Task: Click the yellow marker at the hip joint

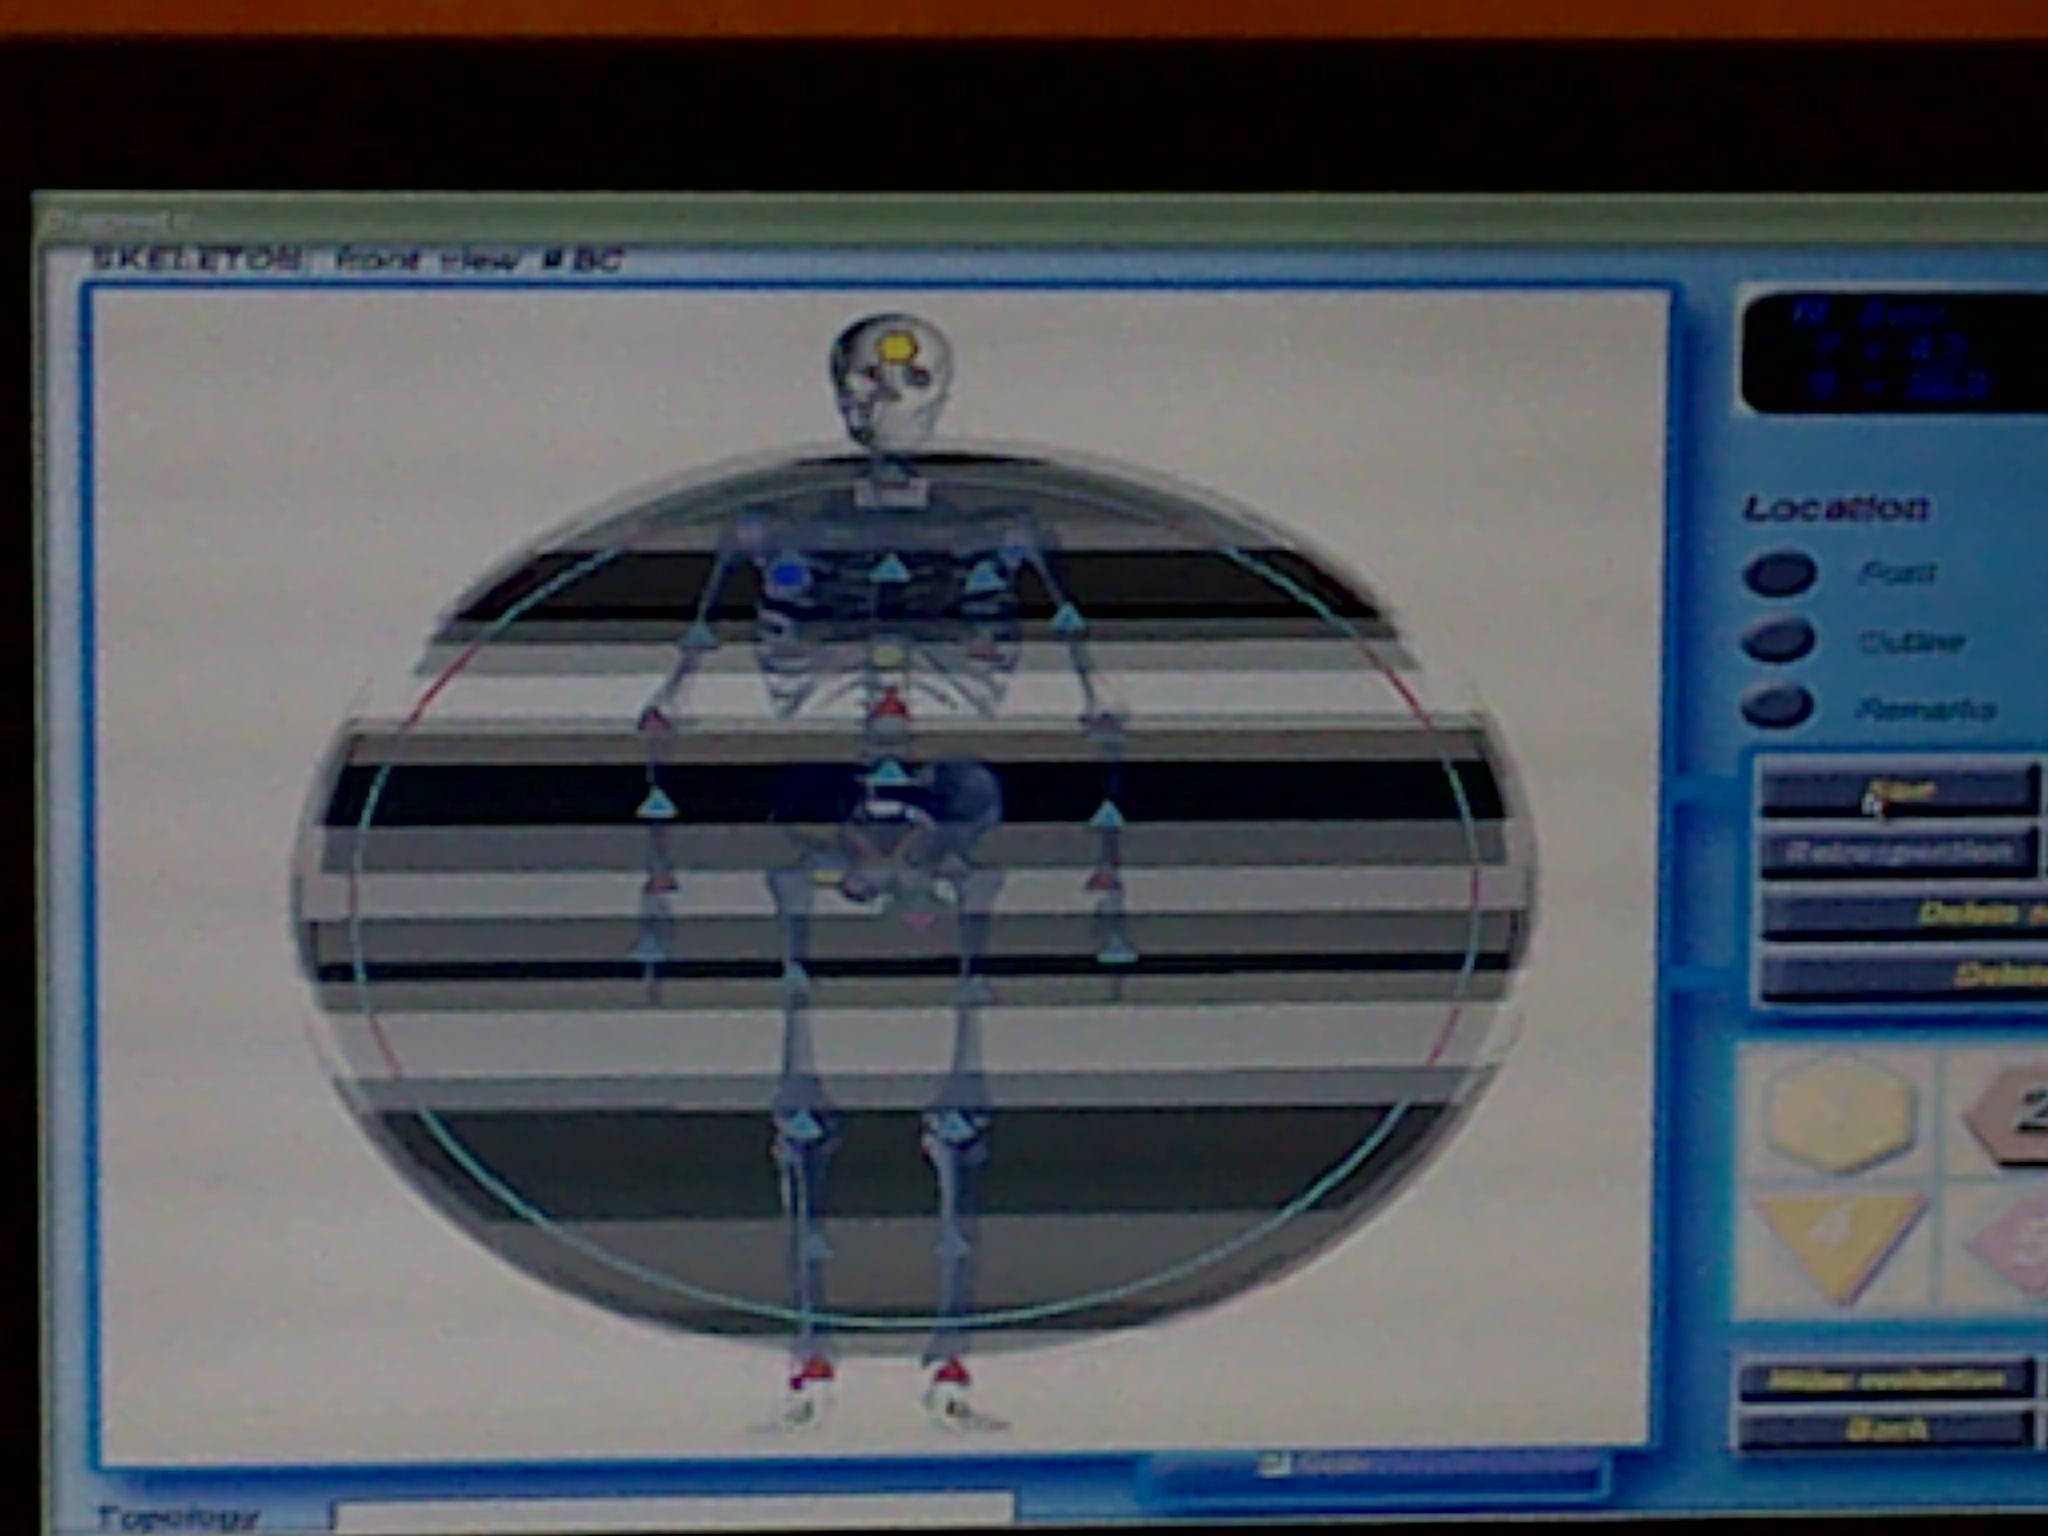Action: pos(827,876)
